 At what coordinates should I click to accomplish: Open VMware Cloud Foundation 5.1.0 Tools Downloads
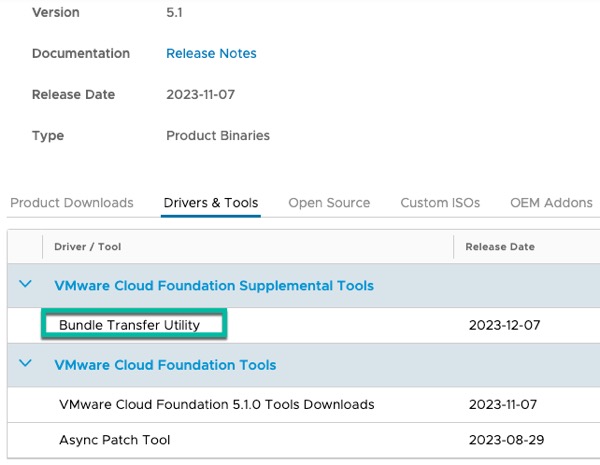(217, 405)
